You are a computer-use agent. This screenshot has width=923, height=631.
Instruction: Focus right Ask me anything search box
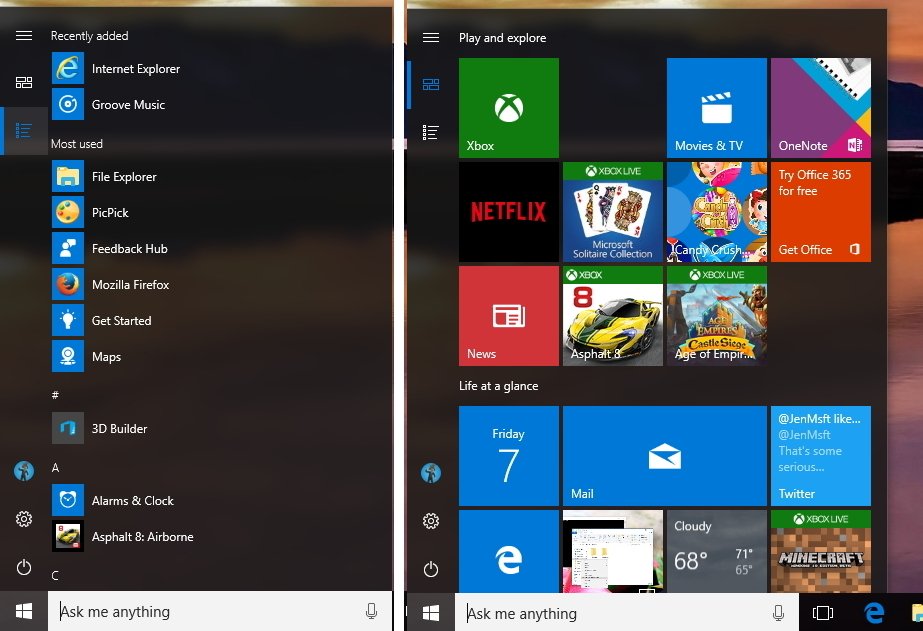point(627,613)
